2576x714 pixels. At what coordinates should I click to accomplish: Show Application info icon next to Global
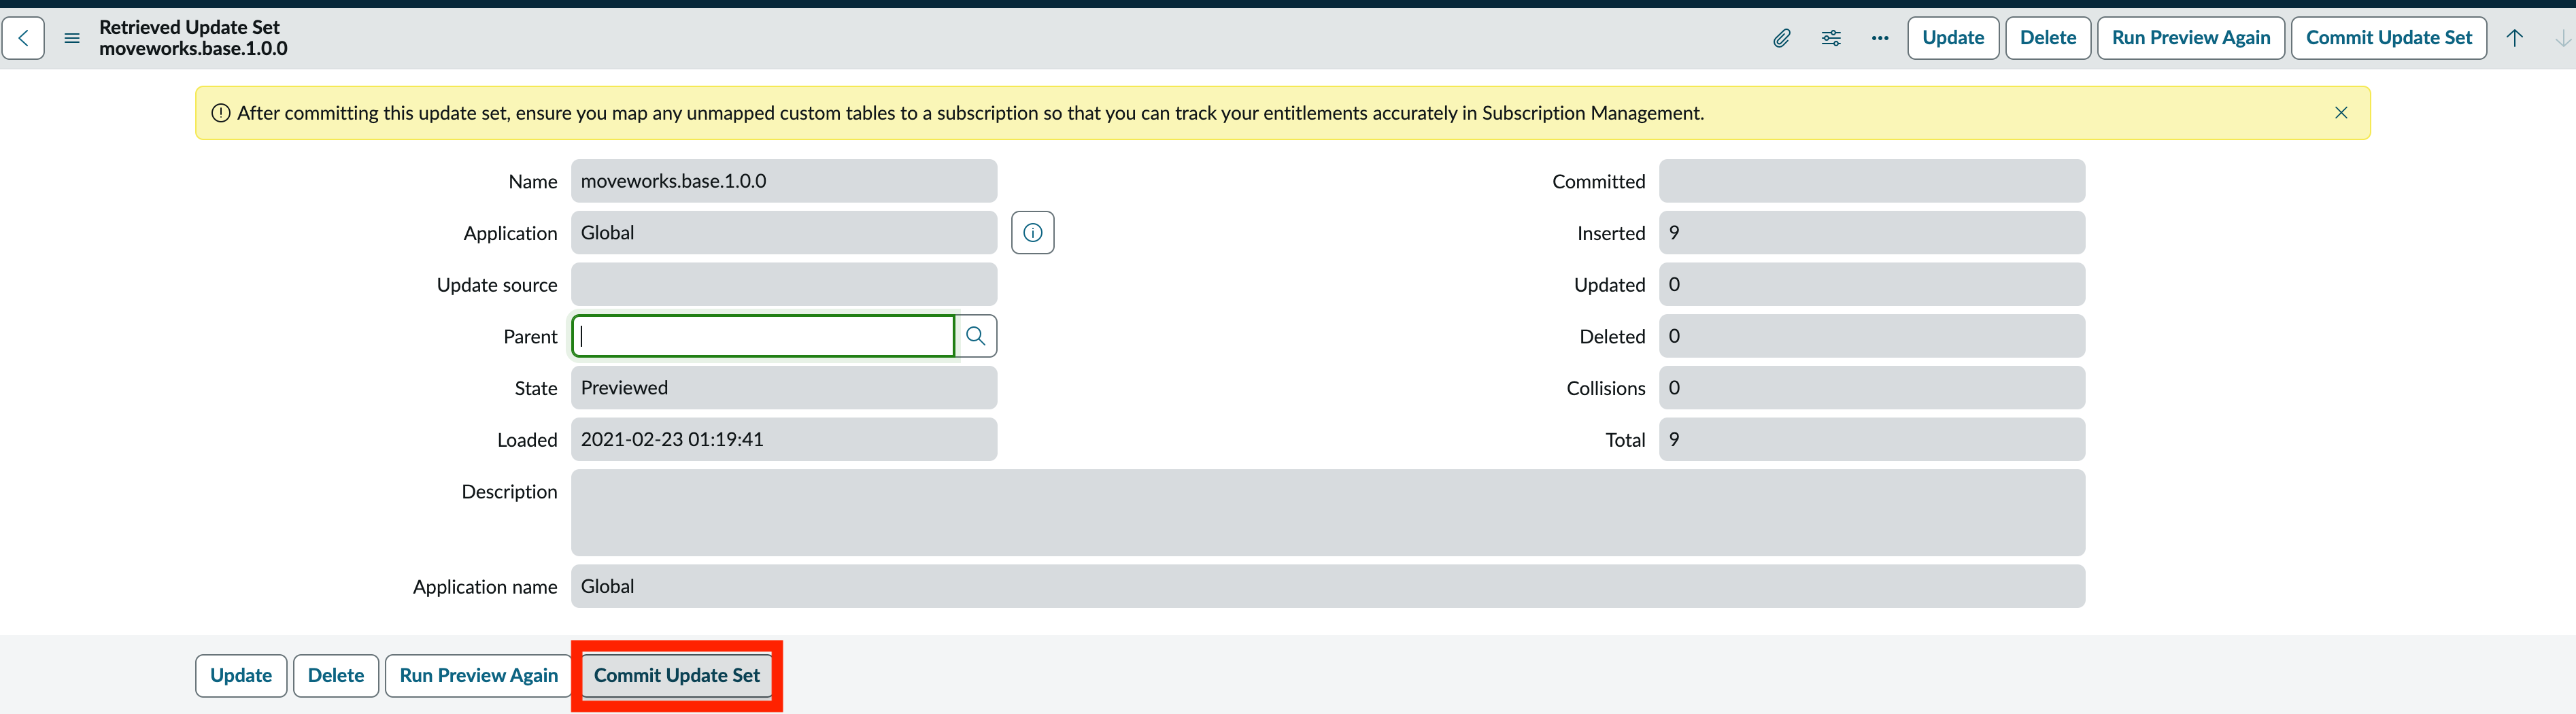click(x=1033, y=233)
